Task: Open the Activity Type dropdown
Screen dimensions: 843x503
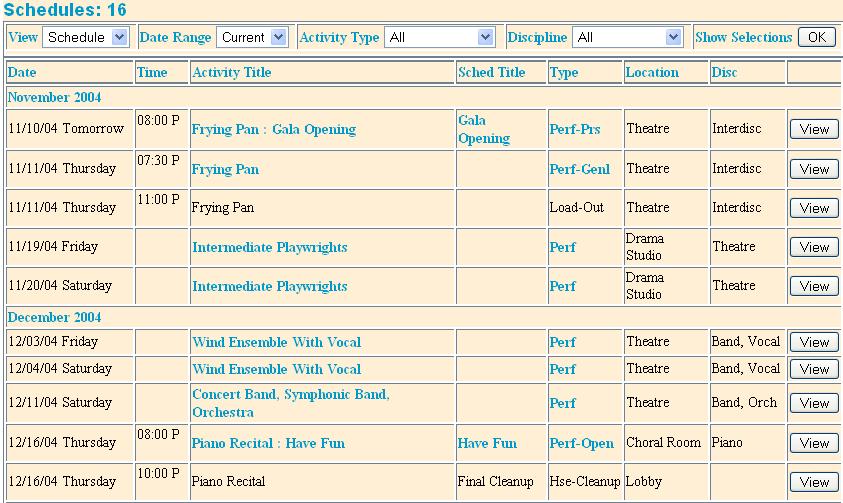Action: [440, 38]
